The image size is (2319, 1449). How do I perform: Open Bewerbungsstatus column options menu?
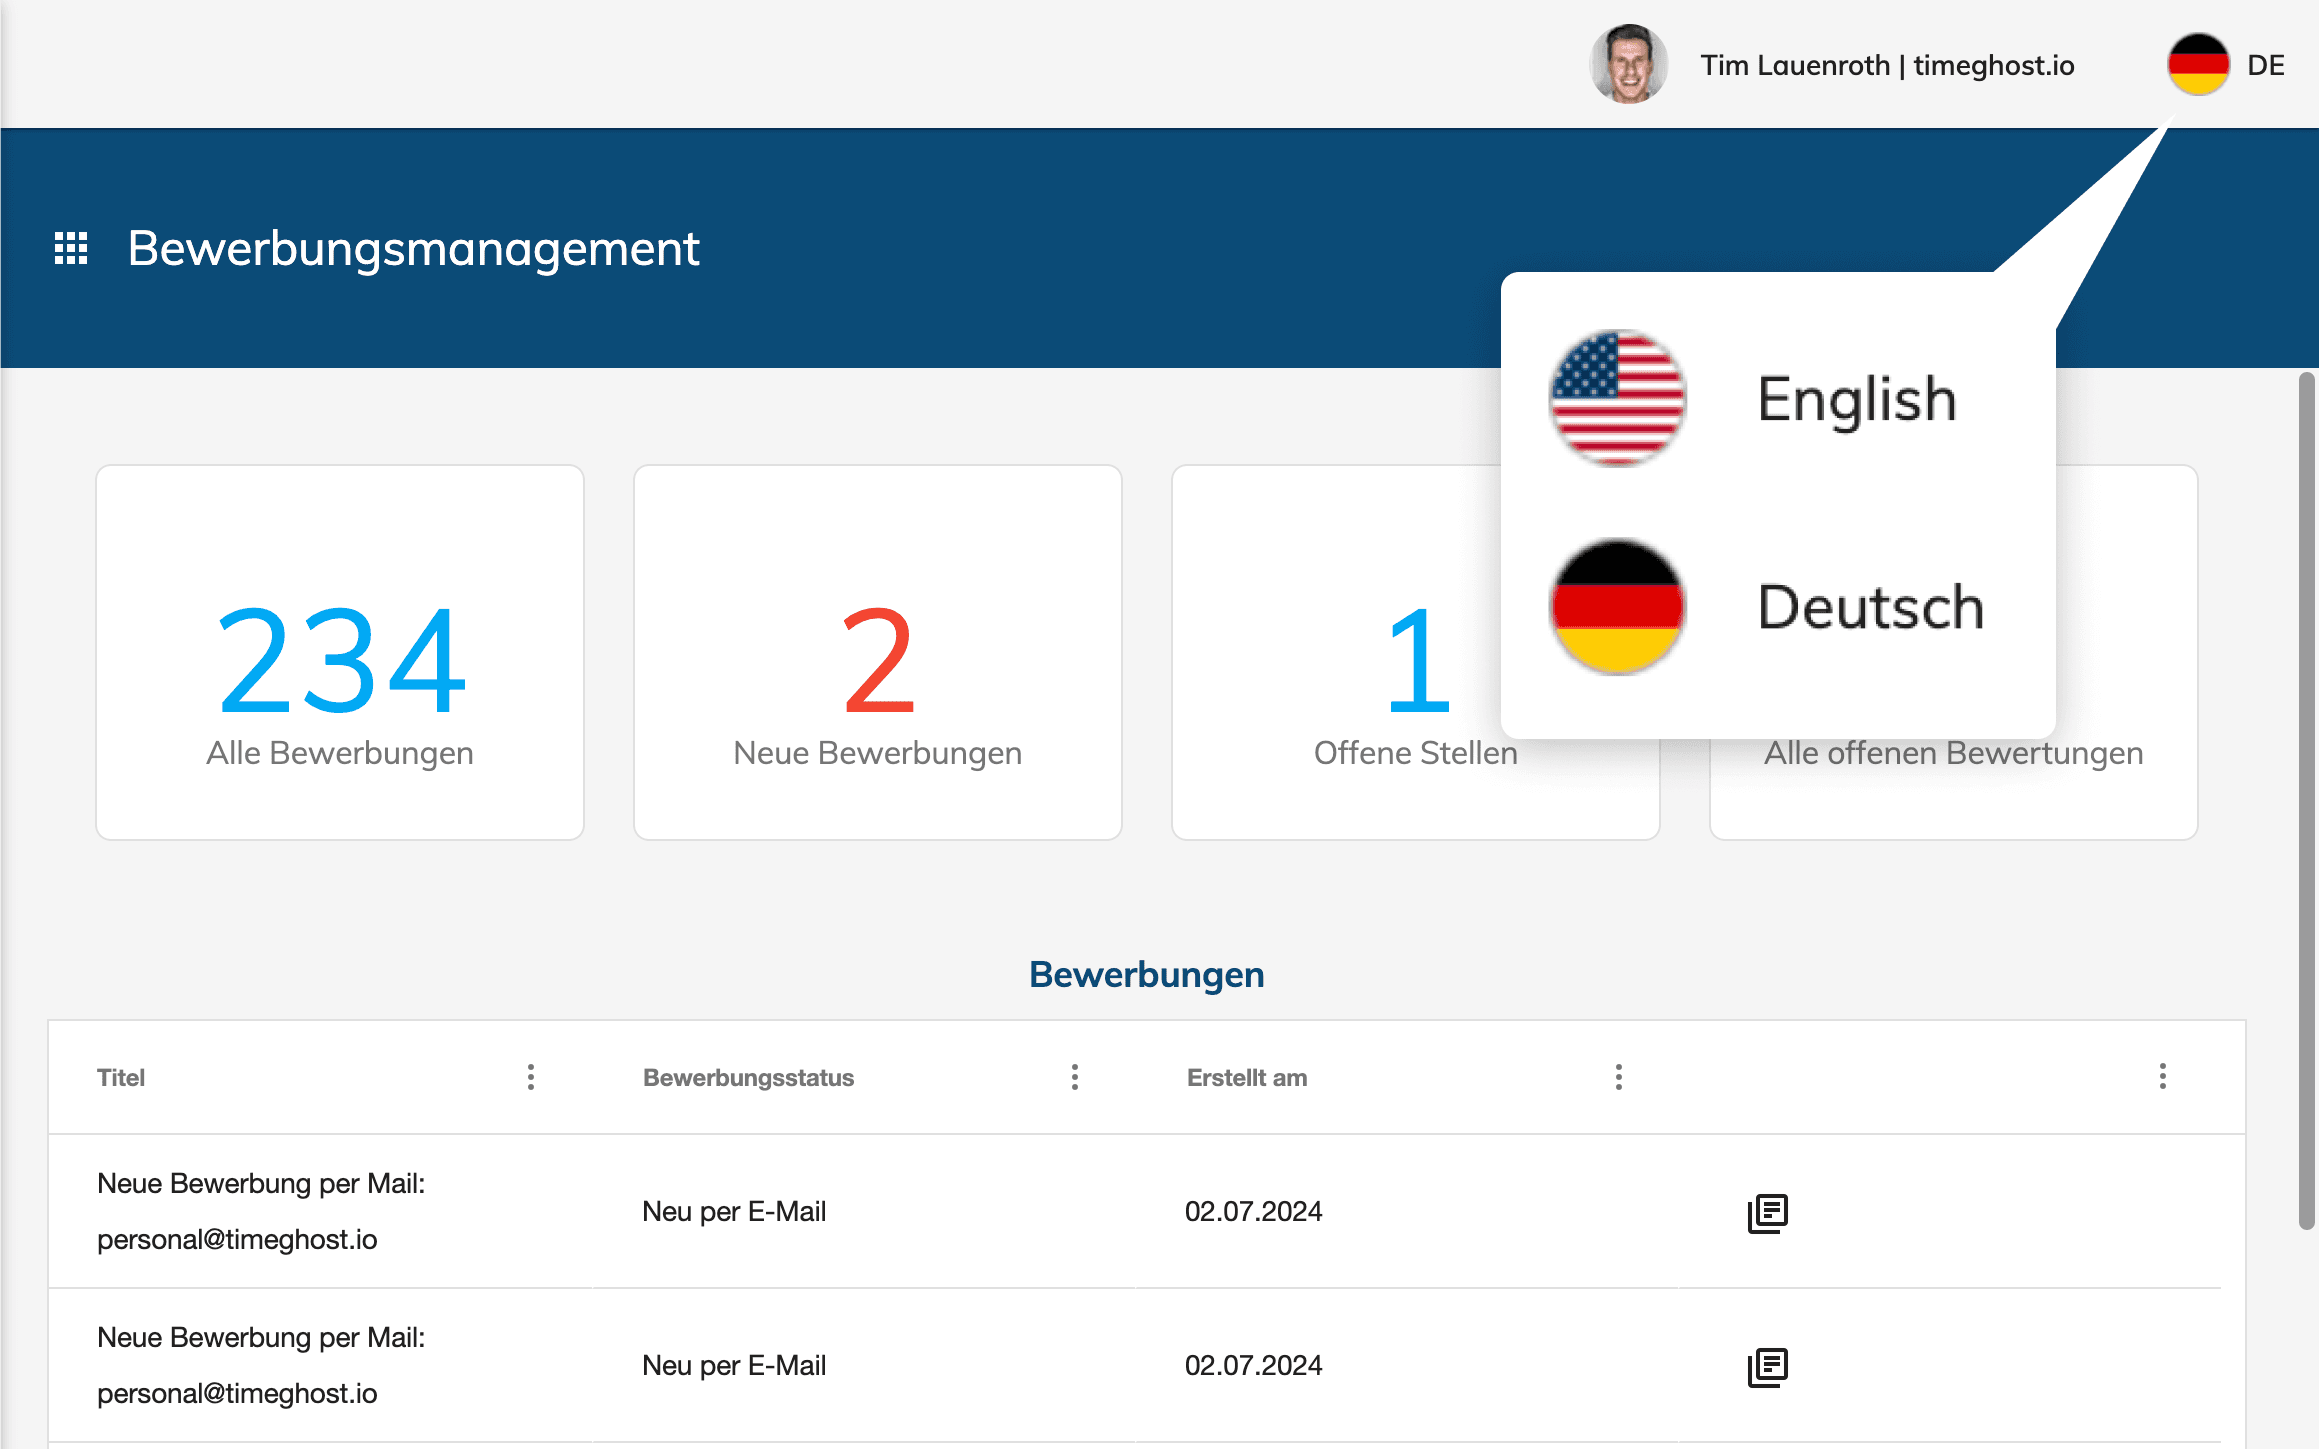[1075, 1077]
